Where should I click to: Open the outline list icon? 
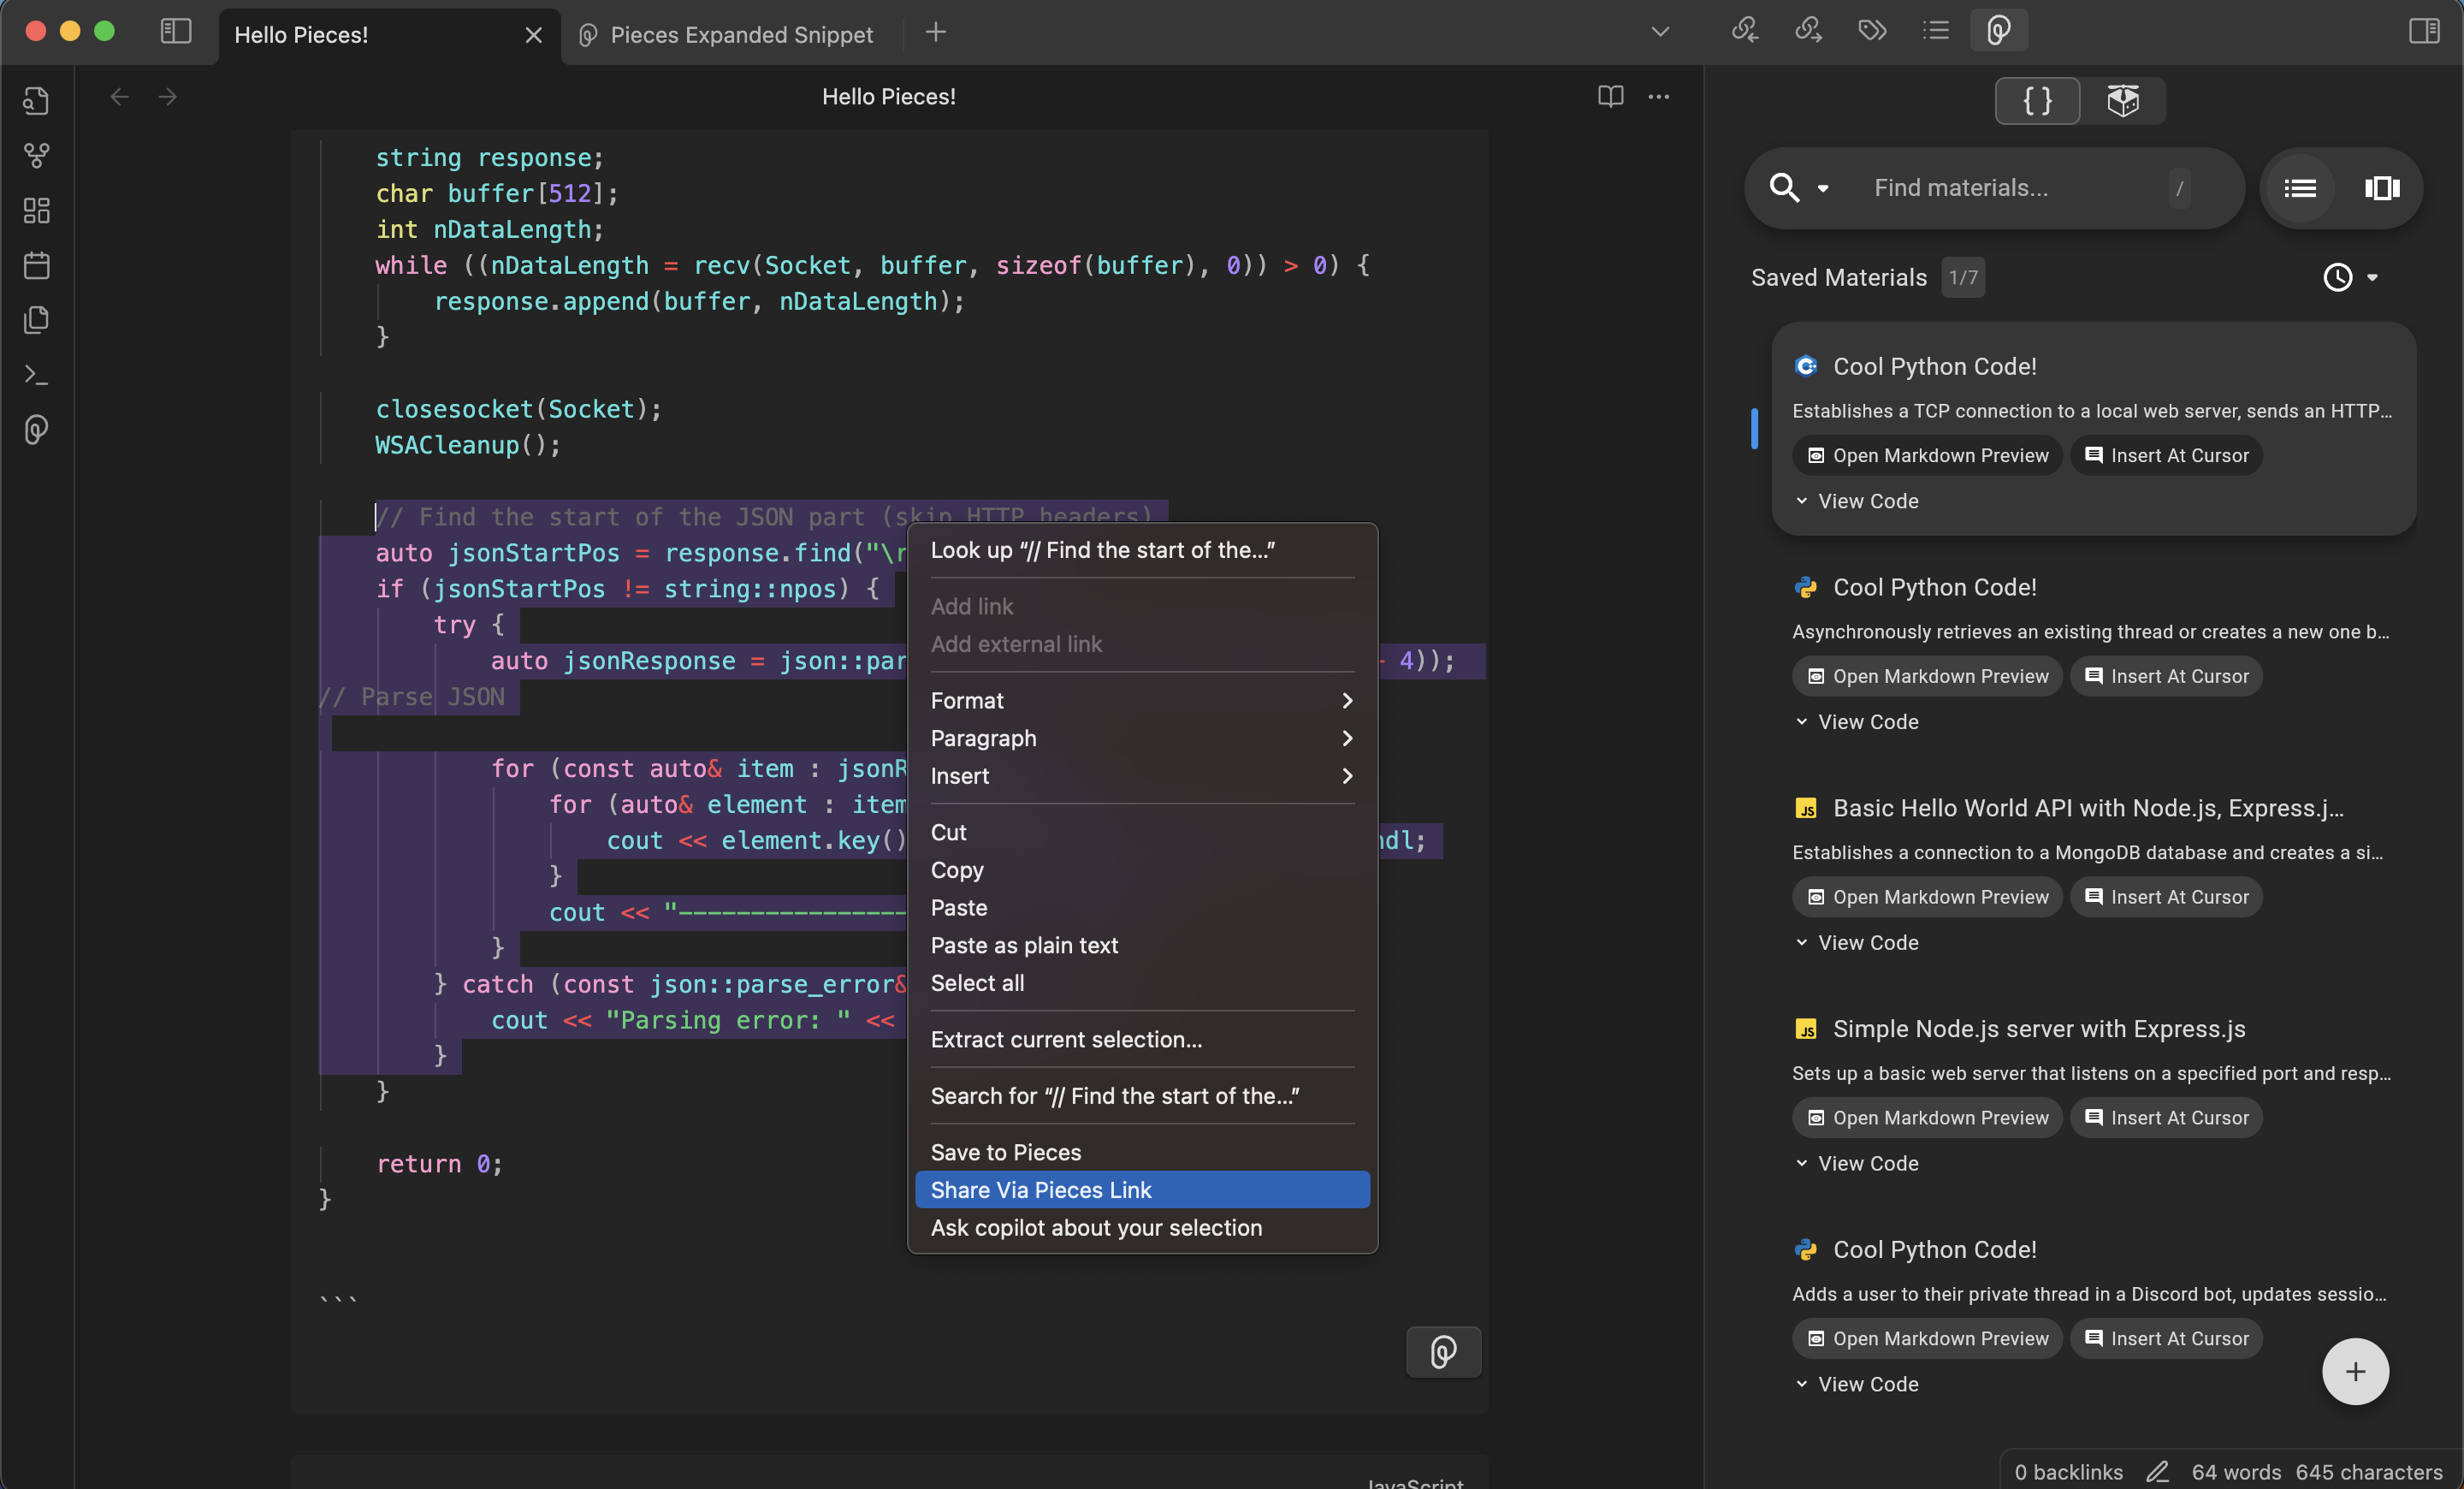coord(1936,30)
